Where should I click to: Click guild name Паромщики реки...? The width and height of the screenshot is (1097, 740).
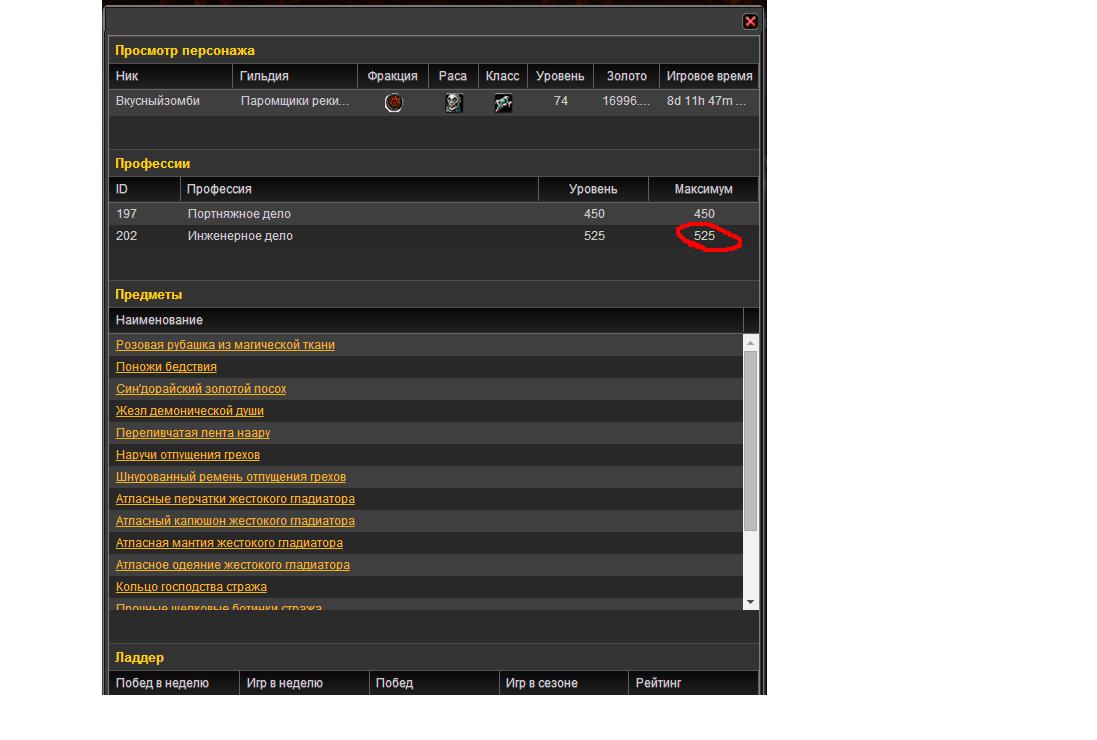point(295,101)
